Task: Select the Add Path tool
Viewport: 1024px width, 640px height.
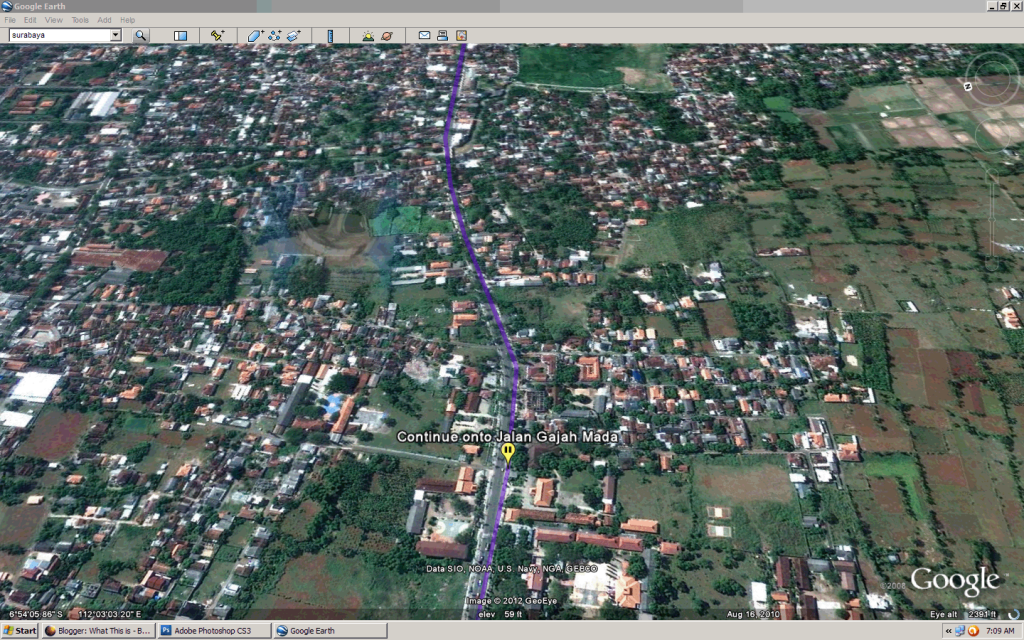Action: pyautogui.click(x=273, y=35)
